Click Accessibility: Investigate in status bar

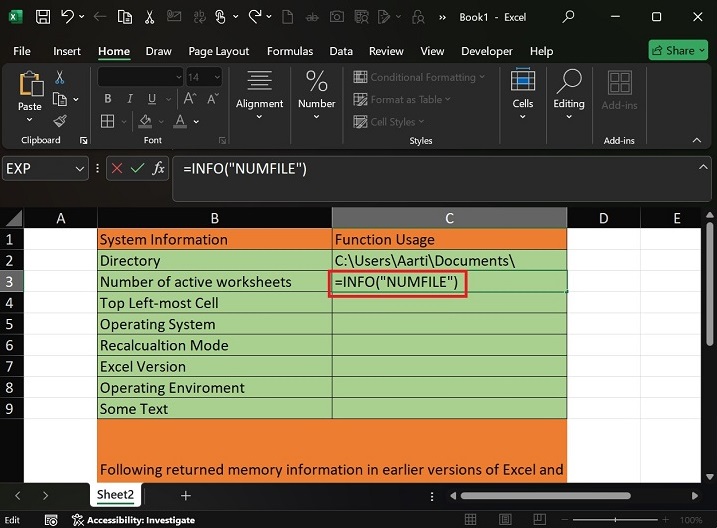(133, 520)
